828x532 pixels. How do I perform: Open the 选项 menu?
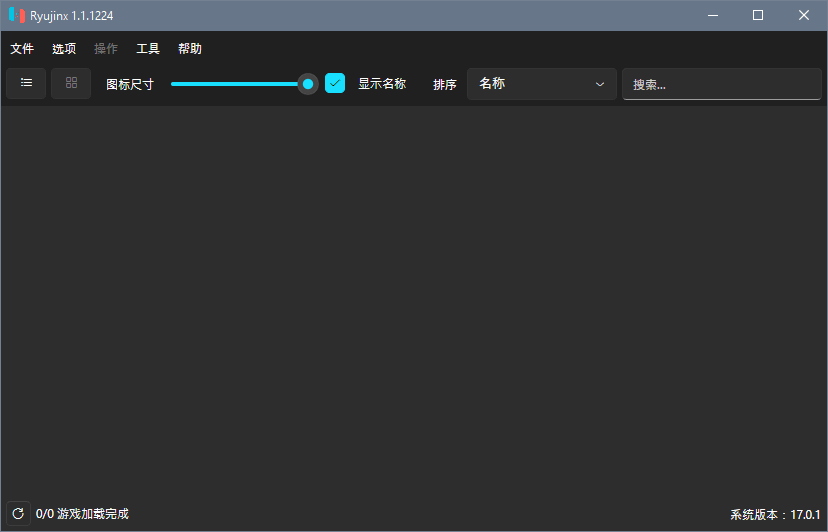pyautogui.click(x=64, y=49)
